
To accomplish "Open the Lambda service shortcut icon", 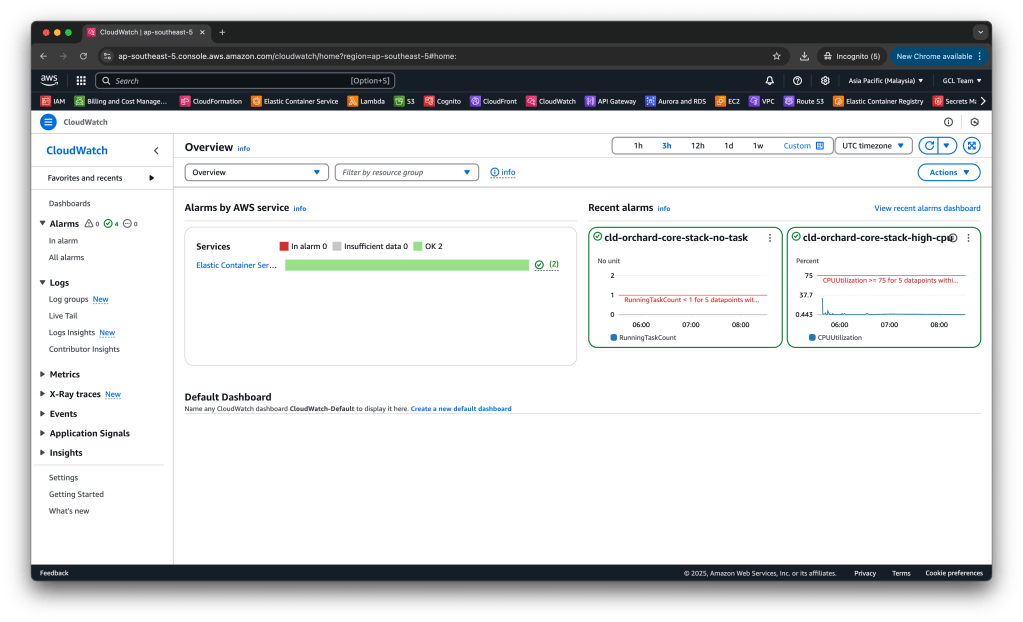I will 353,101.
